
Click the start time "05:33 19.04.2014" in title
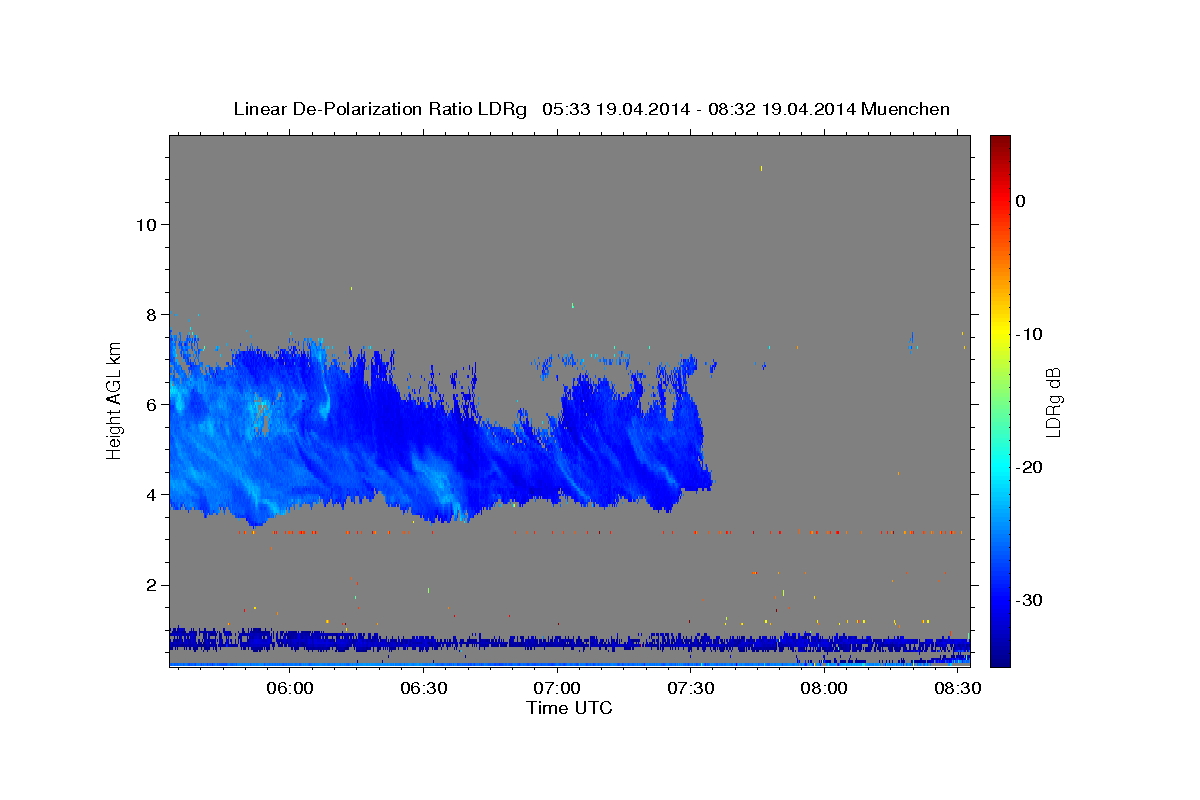615,109
